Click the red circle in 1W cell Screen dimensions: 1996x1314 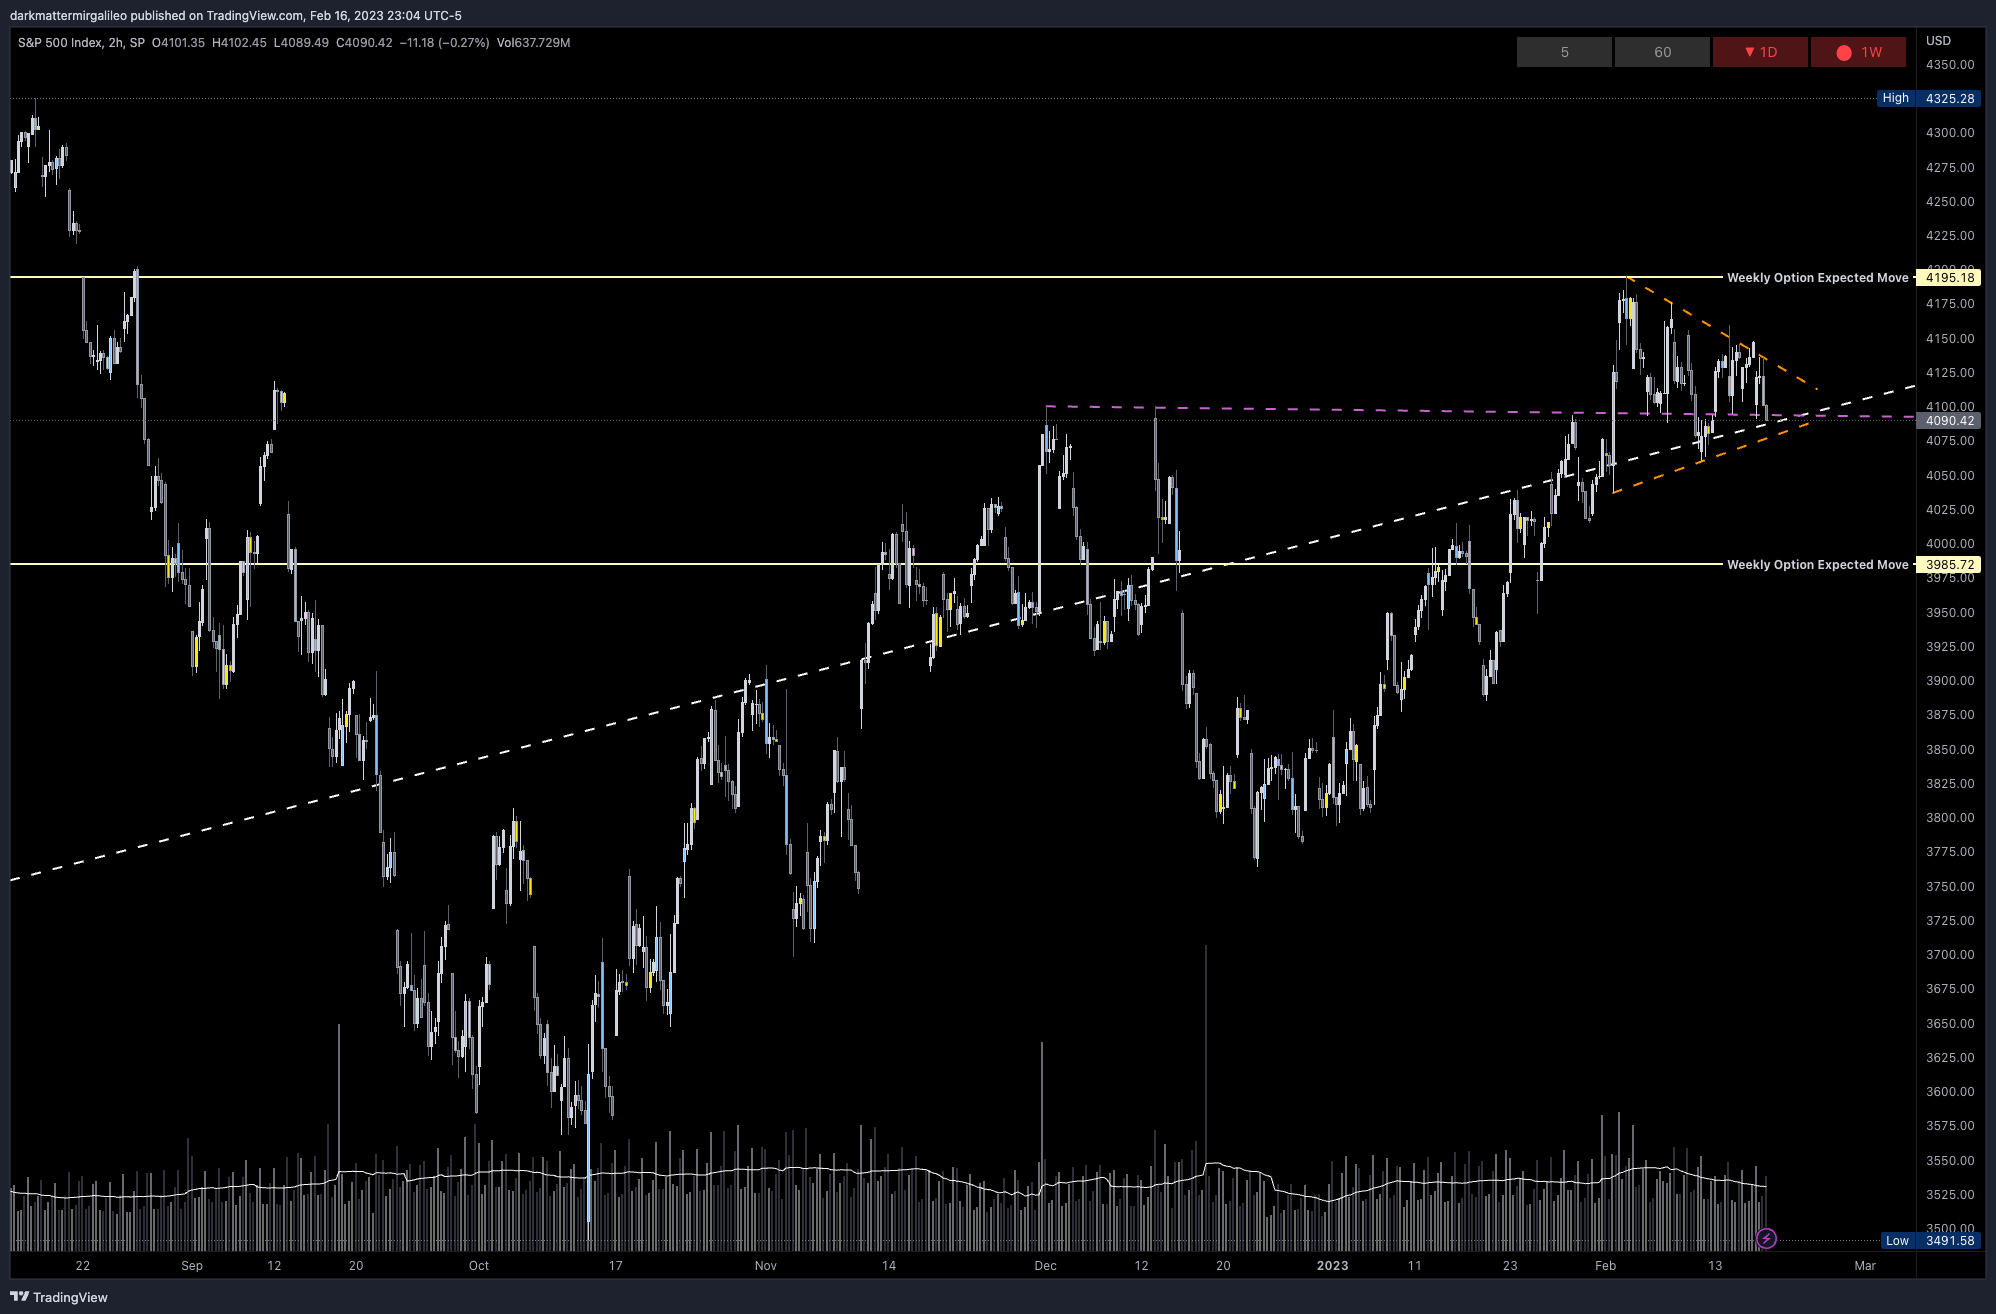click(x=1844, y=53)
